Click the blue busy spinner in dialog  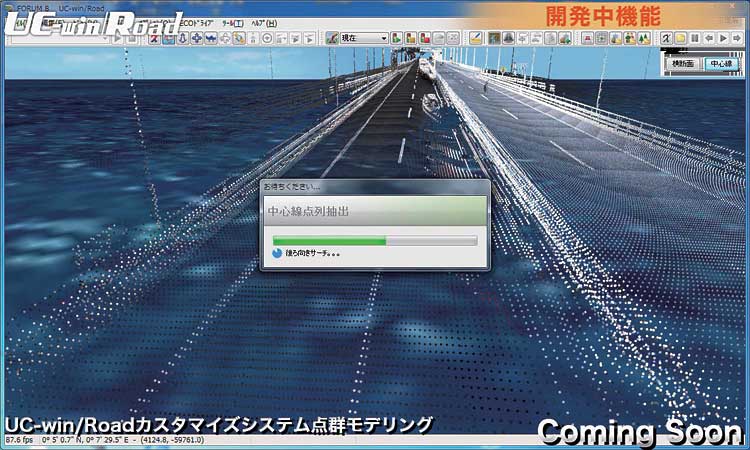click(x=277, y=253)
